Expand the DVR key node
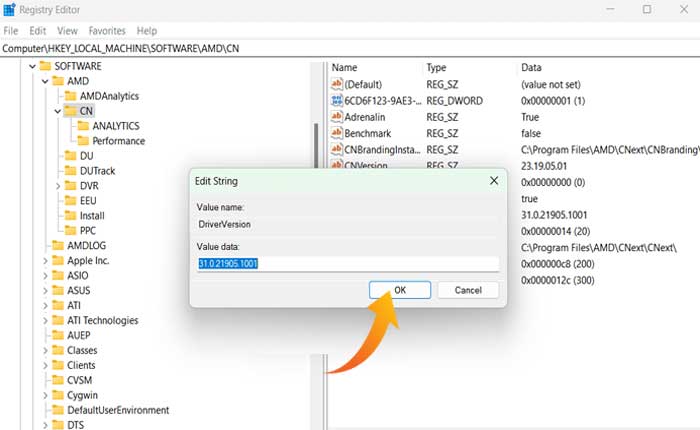 (x=58, y=186)
